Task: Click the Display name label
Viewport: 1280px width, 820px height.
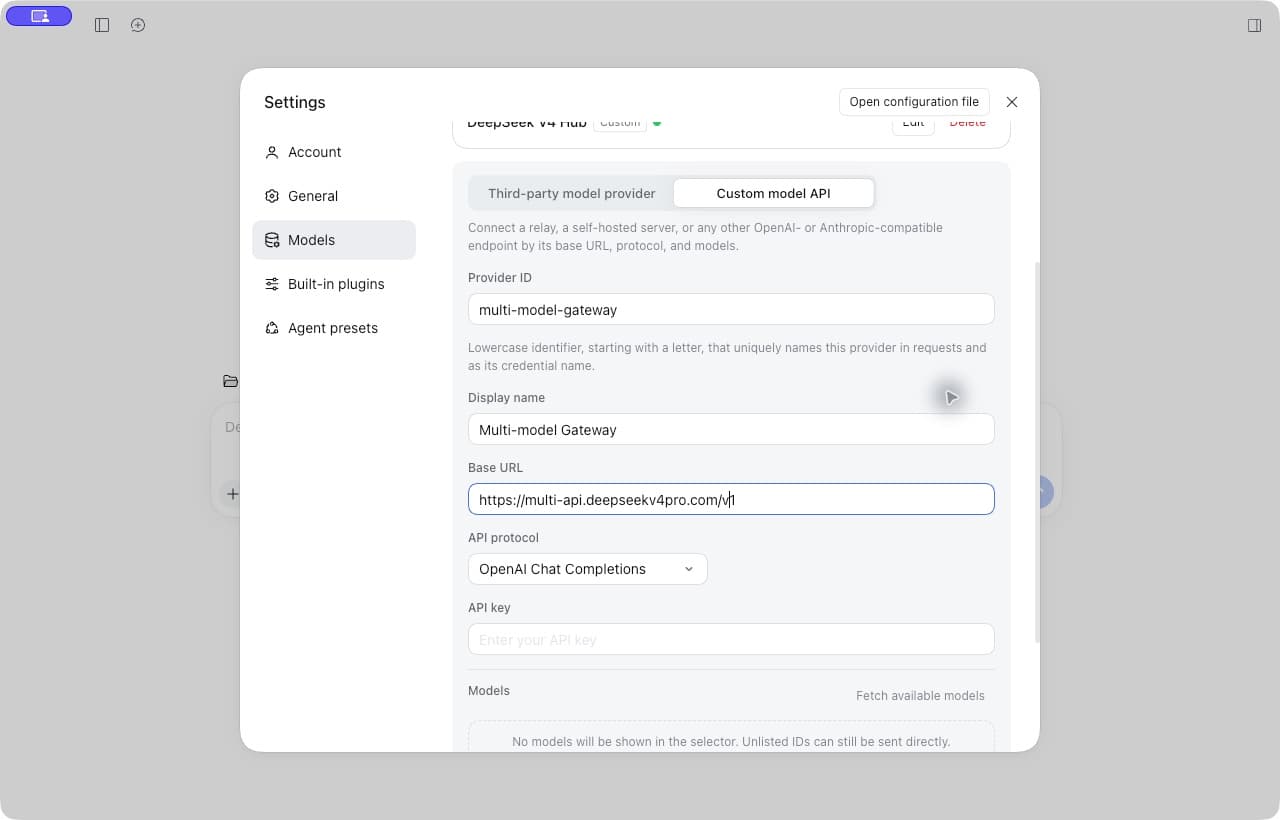Action: (x=506, y=397)
